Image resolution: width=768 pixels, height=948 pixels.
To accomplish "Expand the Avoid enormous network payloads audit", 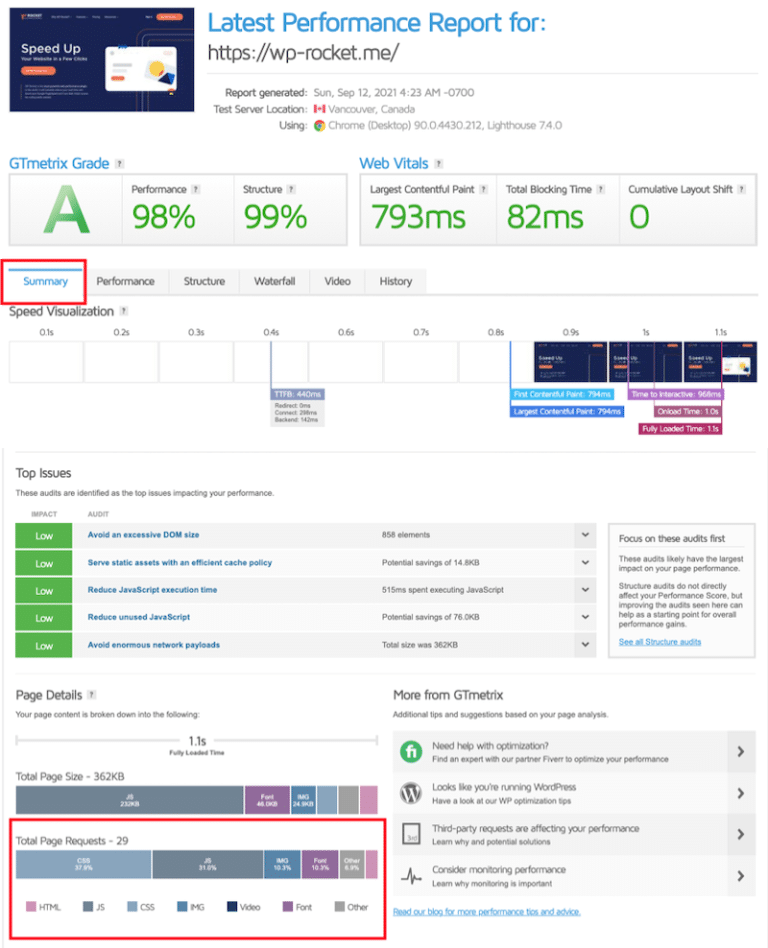I will click(584, 645).
